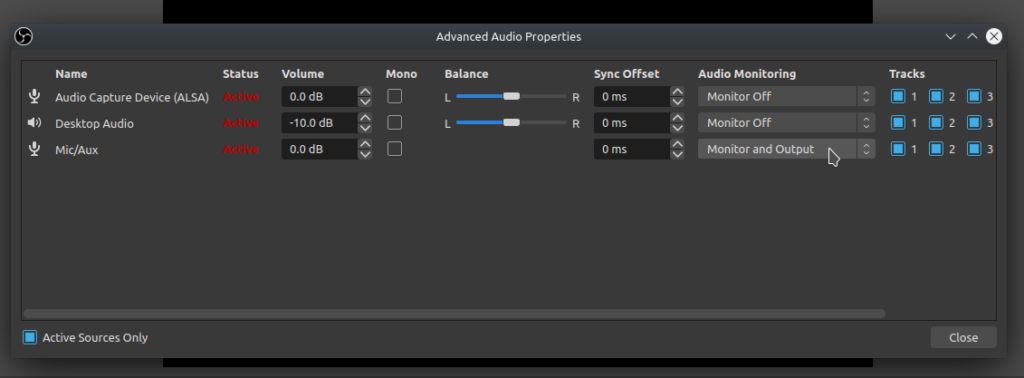The width and height of the screenshot is (1024, 378).
Task: Click Desktop Audio balance slider handle
Action: [511, 122]
